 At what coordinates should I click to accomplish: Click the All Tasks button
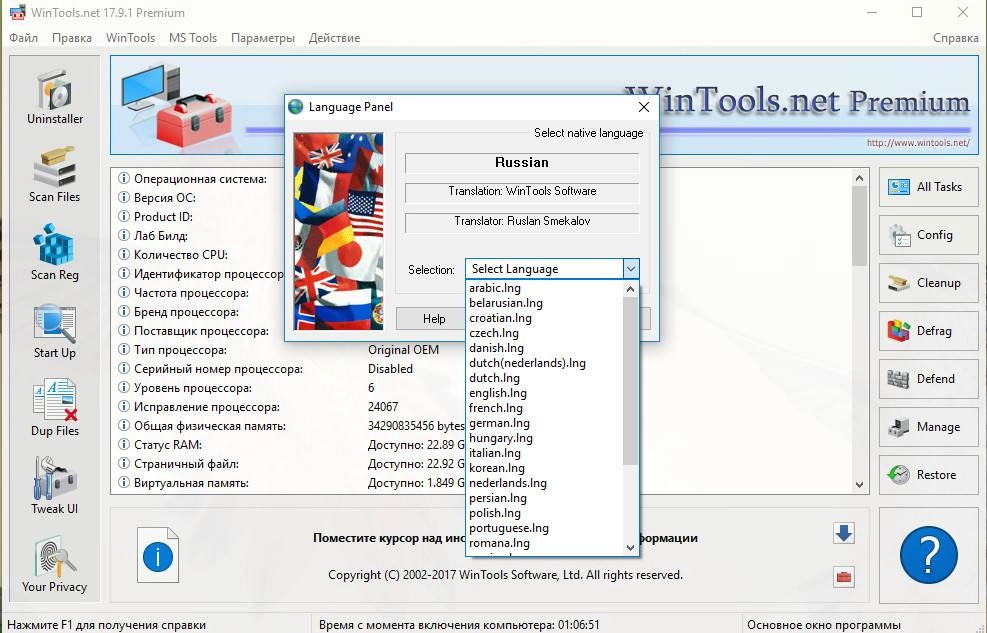[928, 187]
